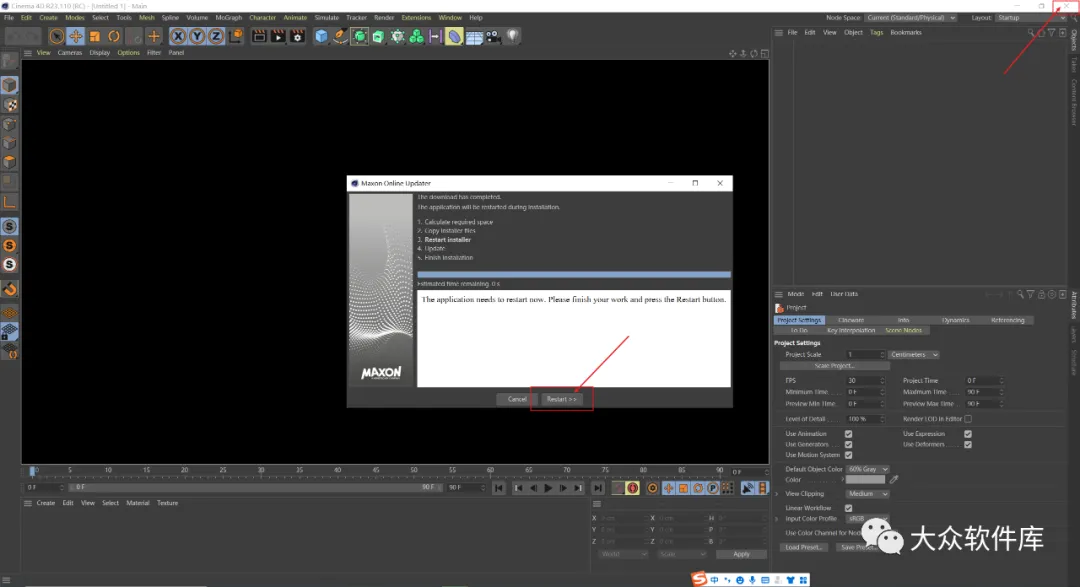Disable the Use Animation checkbox
The width and height of the screenshot is (1080, 587).
pyautogui.click(x=848, y=434)
